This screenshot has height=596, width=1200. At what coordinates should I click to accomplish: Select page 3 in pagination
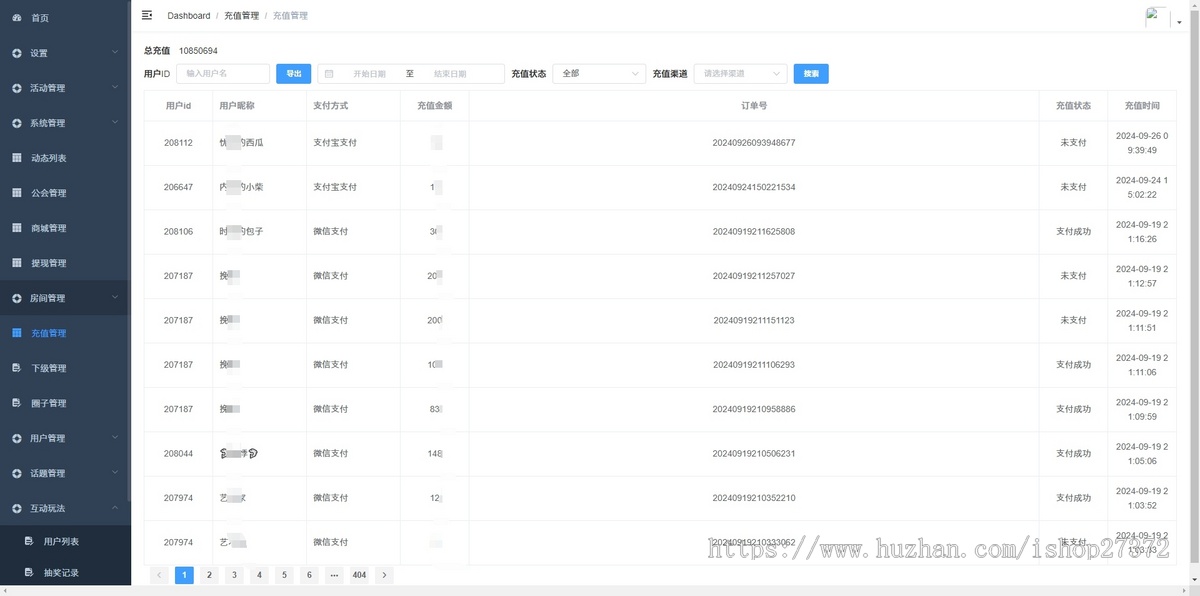(x=234, y=575)
